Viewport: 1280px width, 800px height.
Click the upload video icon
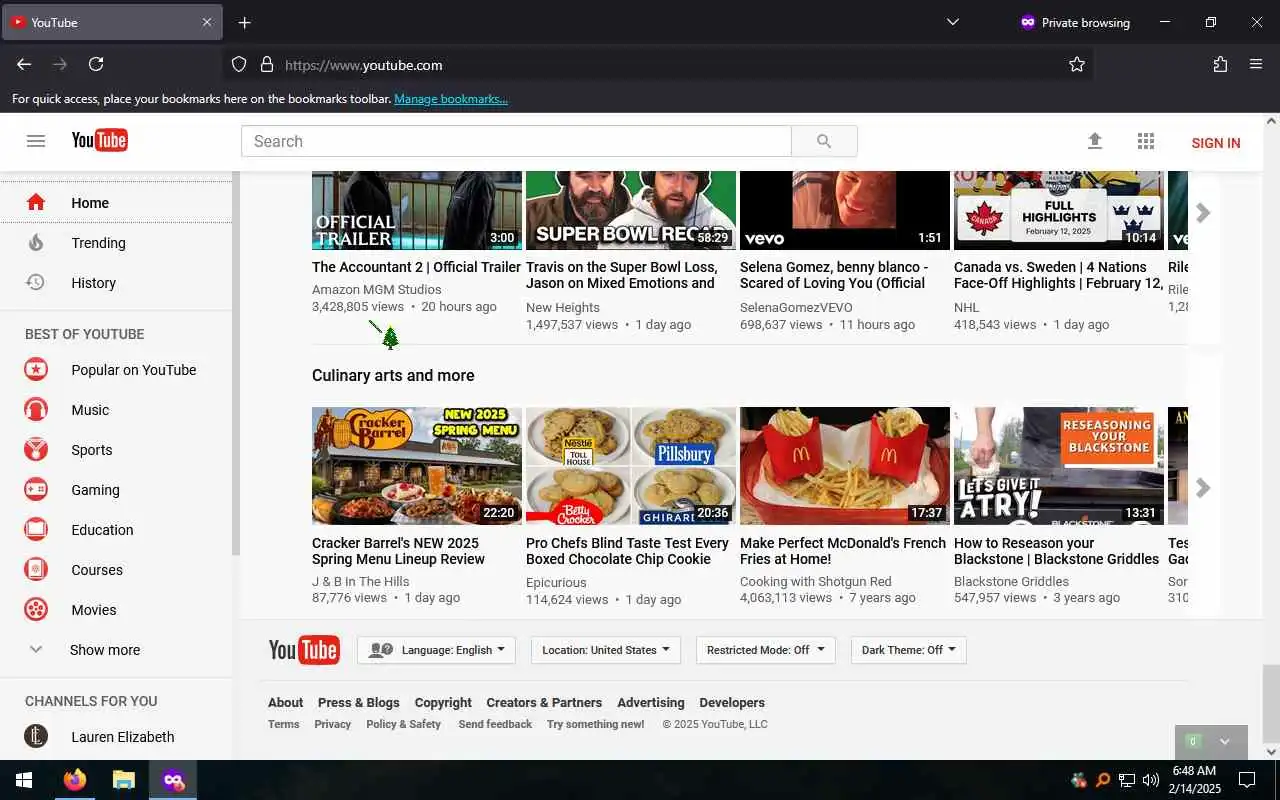coord(1095,141)
